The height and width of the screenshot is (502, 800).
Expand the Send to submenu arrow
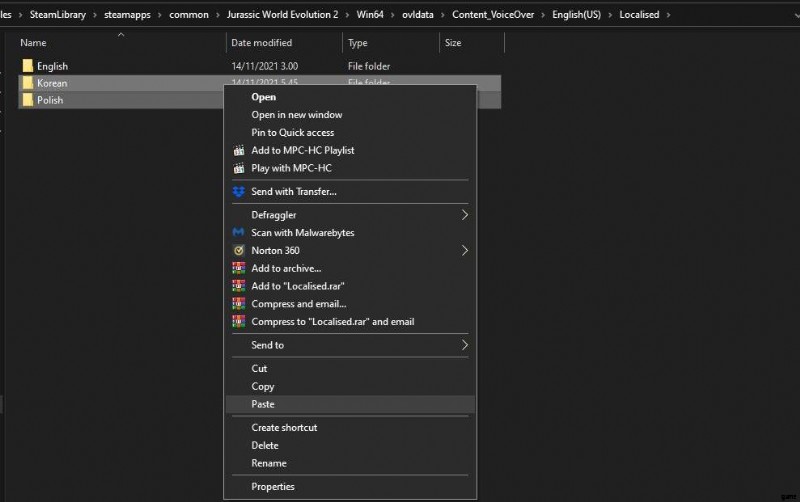[x=465, y=345]
